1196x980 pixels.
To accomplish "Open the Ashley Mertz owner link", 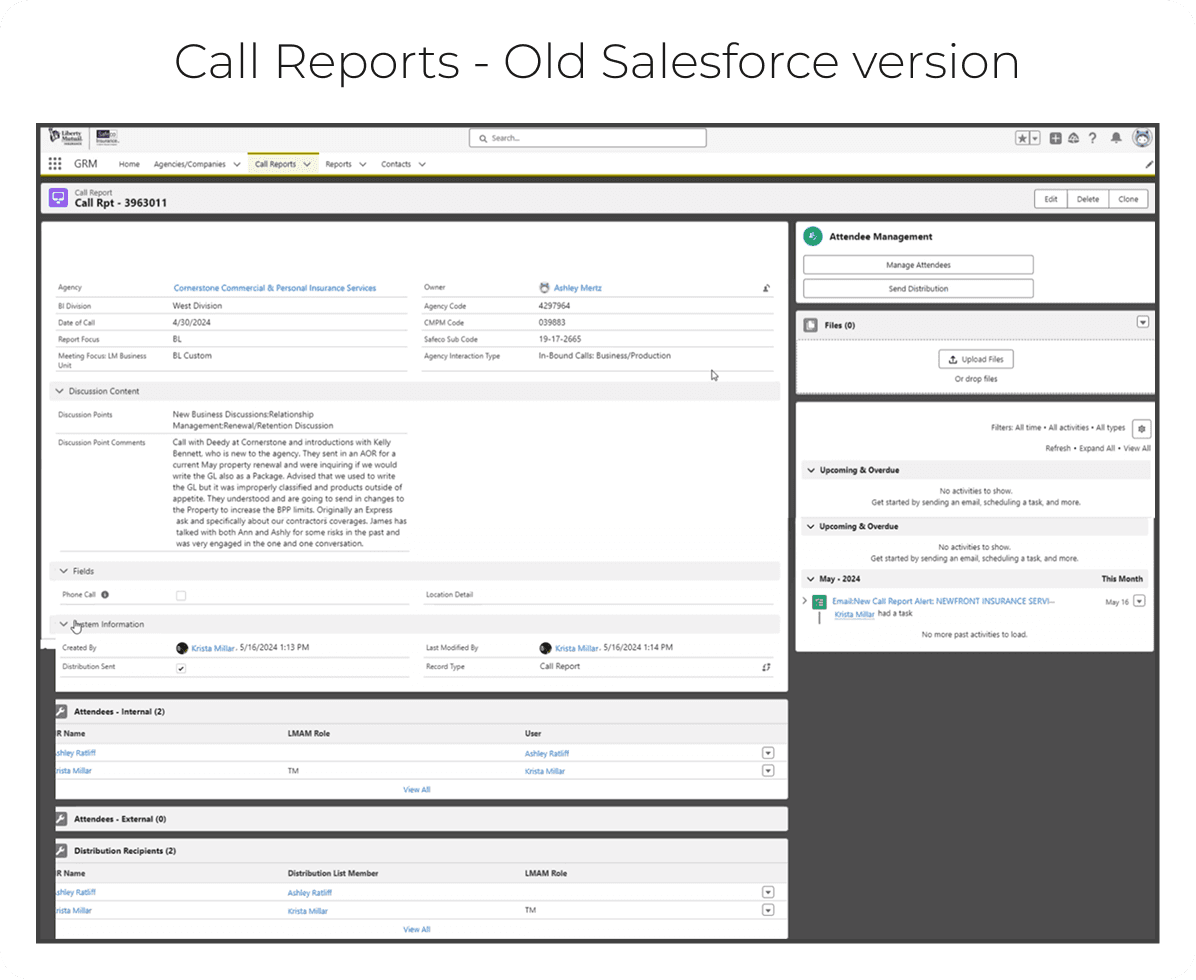I will (577, 288).
